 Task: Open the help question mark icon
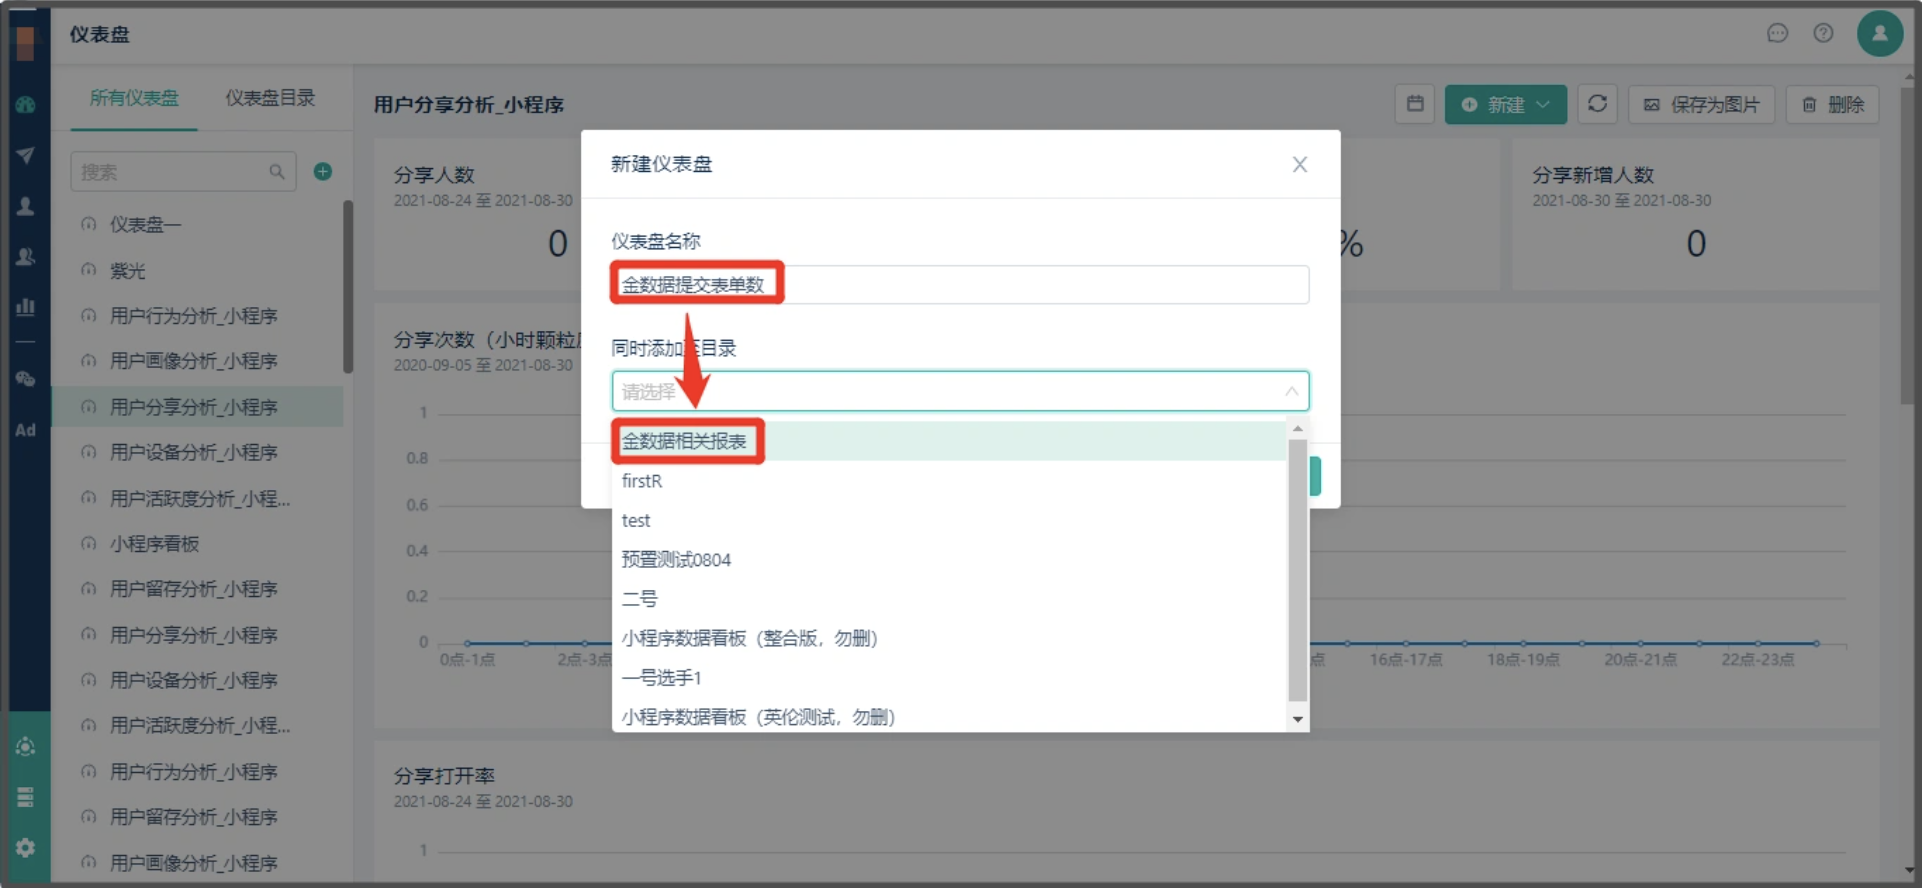1823,33
